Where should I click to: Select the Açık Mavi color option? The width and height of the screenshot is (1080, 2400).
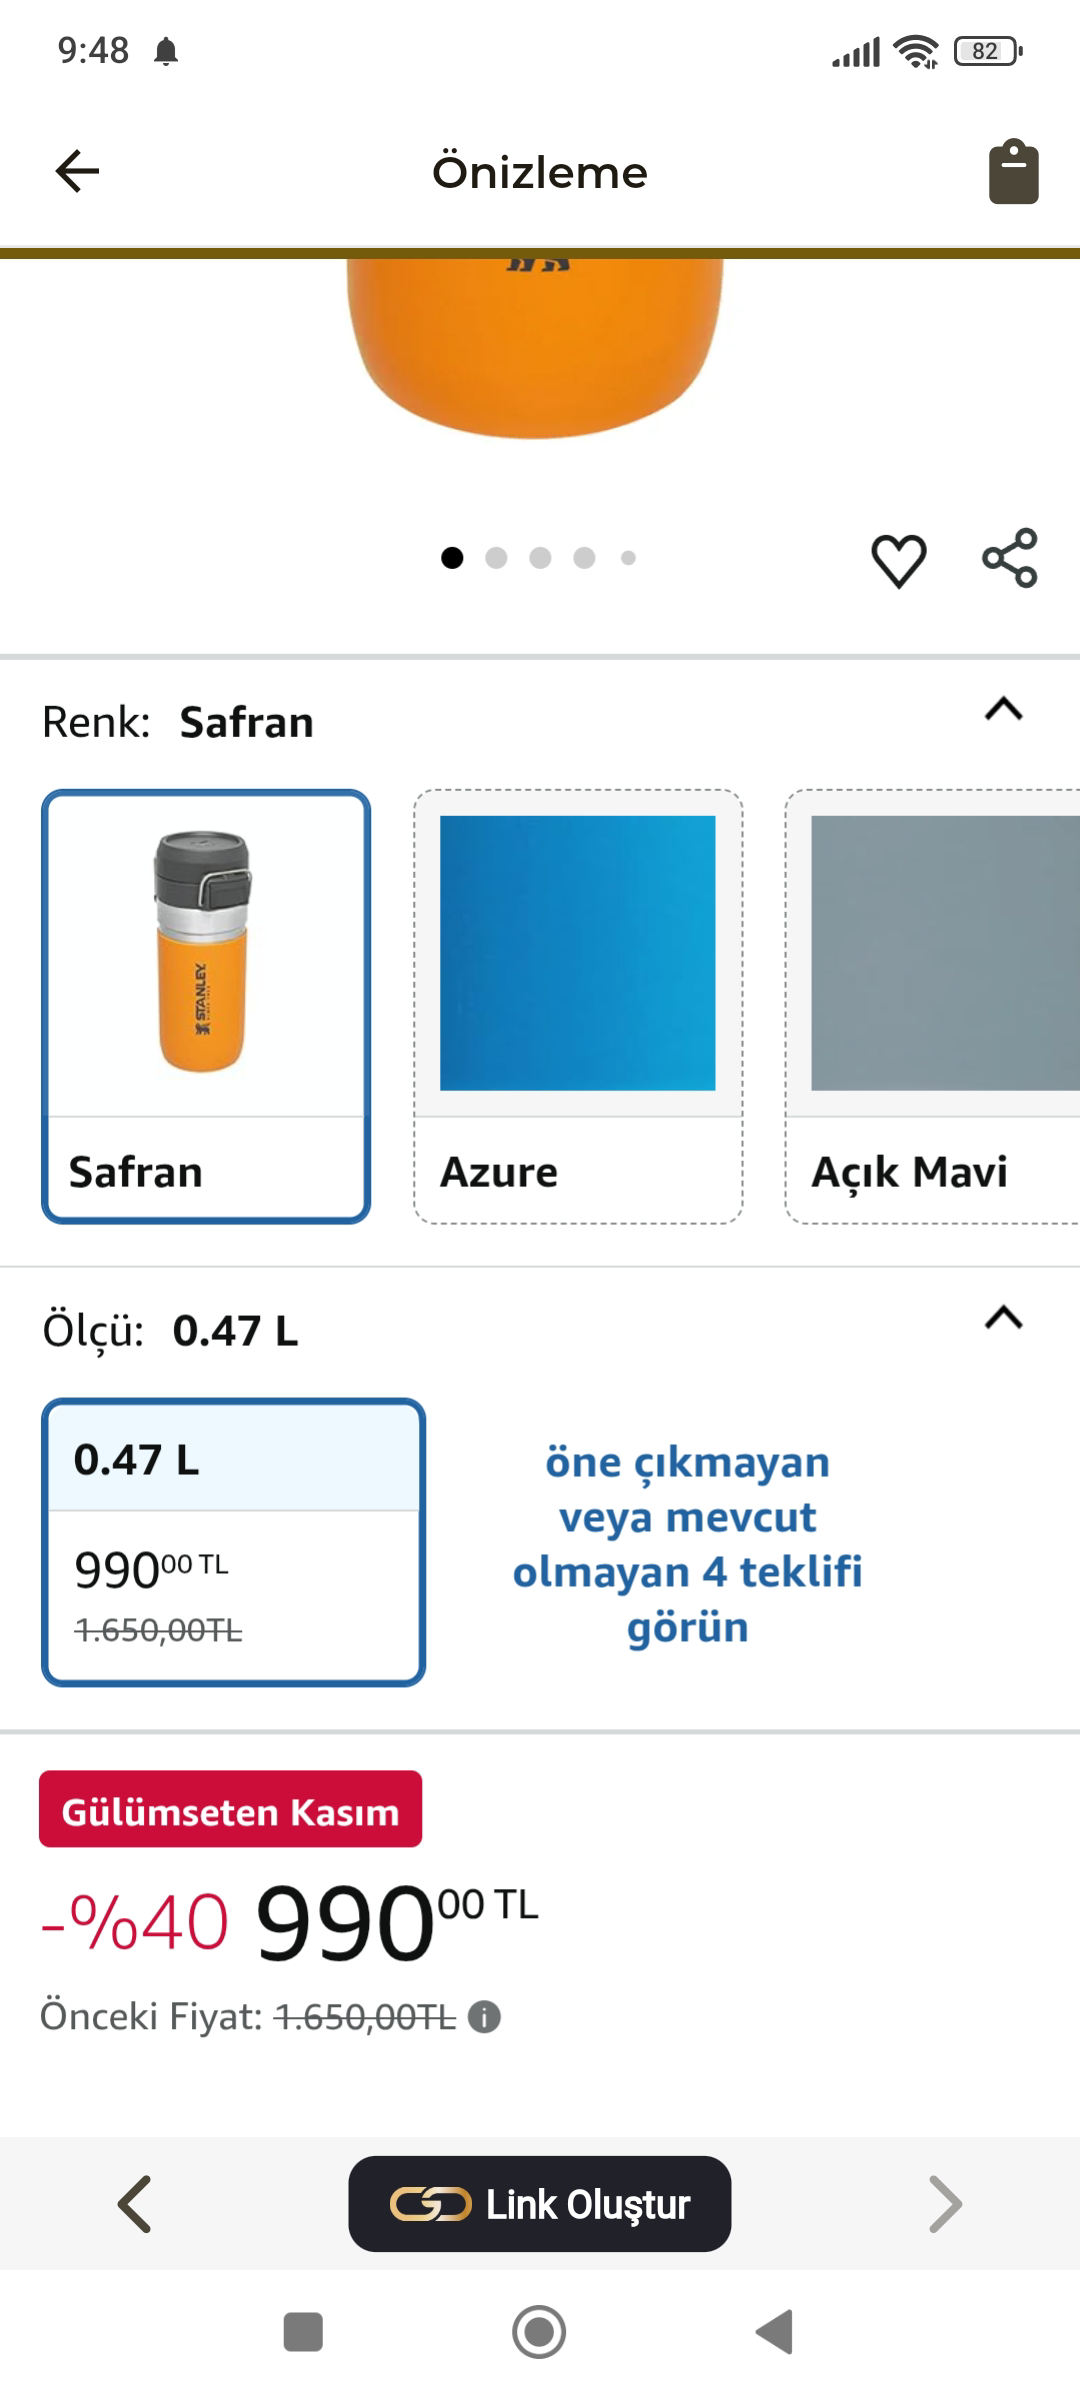point(933,1006)
